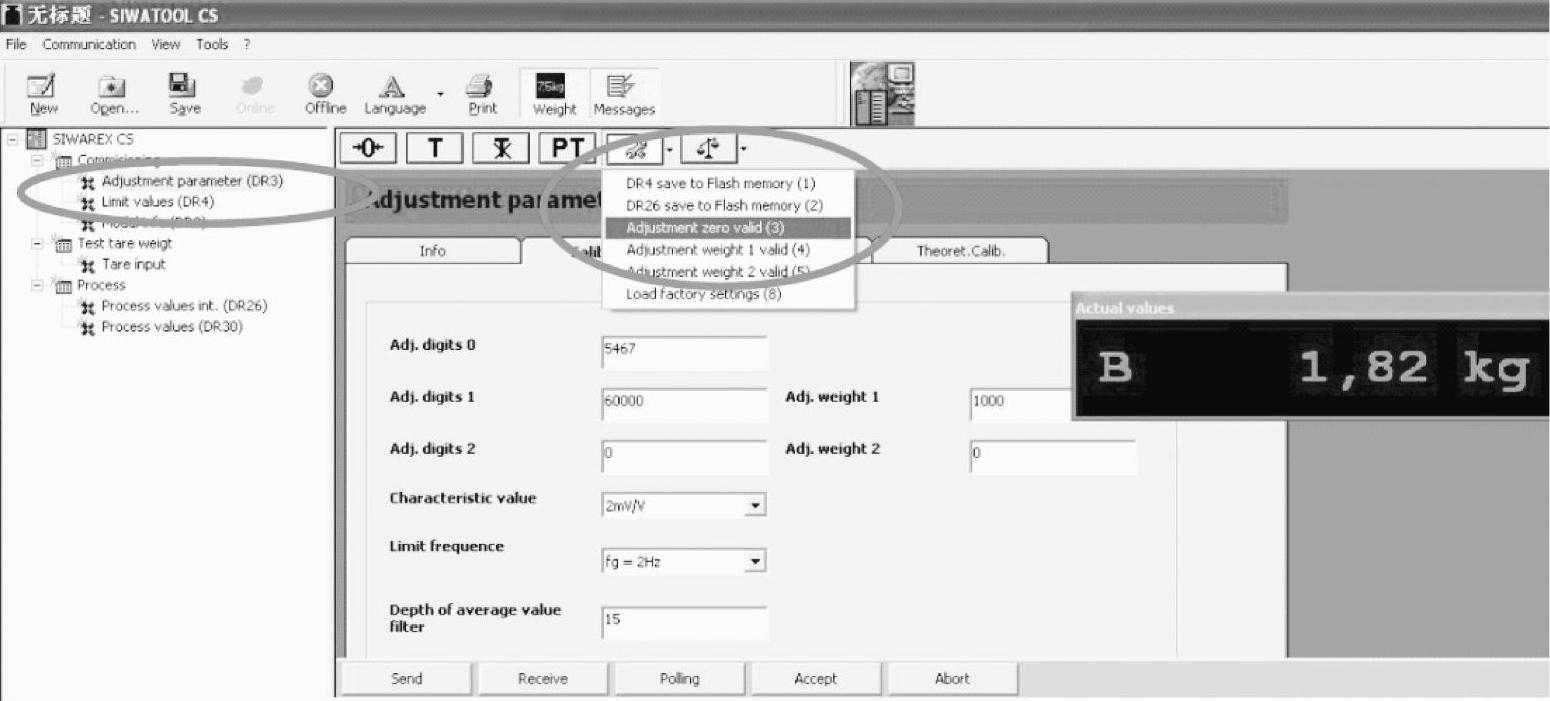Screen dimensions: 1550x701
Task: Click the Adj. weight 1 field
Action: 1021,405
